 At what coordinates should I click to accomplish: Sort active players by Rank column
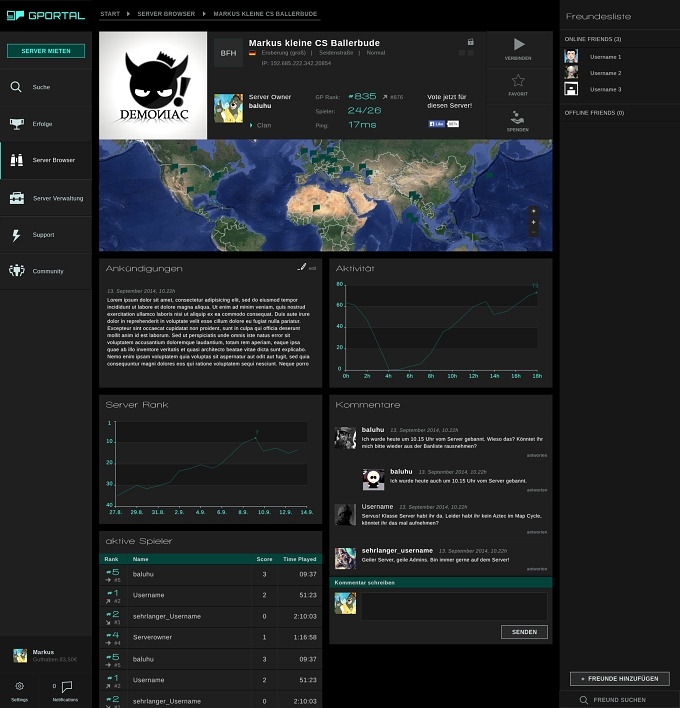[111, 559]
